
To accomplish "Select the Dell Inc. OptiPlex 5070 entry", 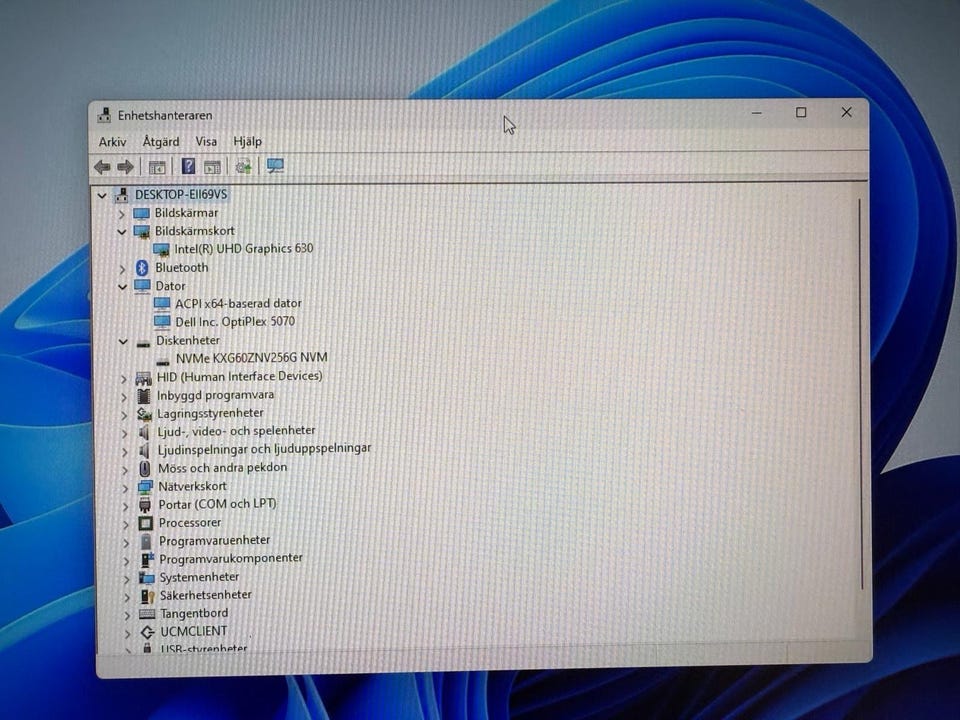I will coord(235,321).
